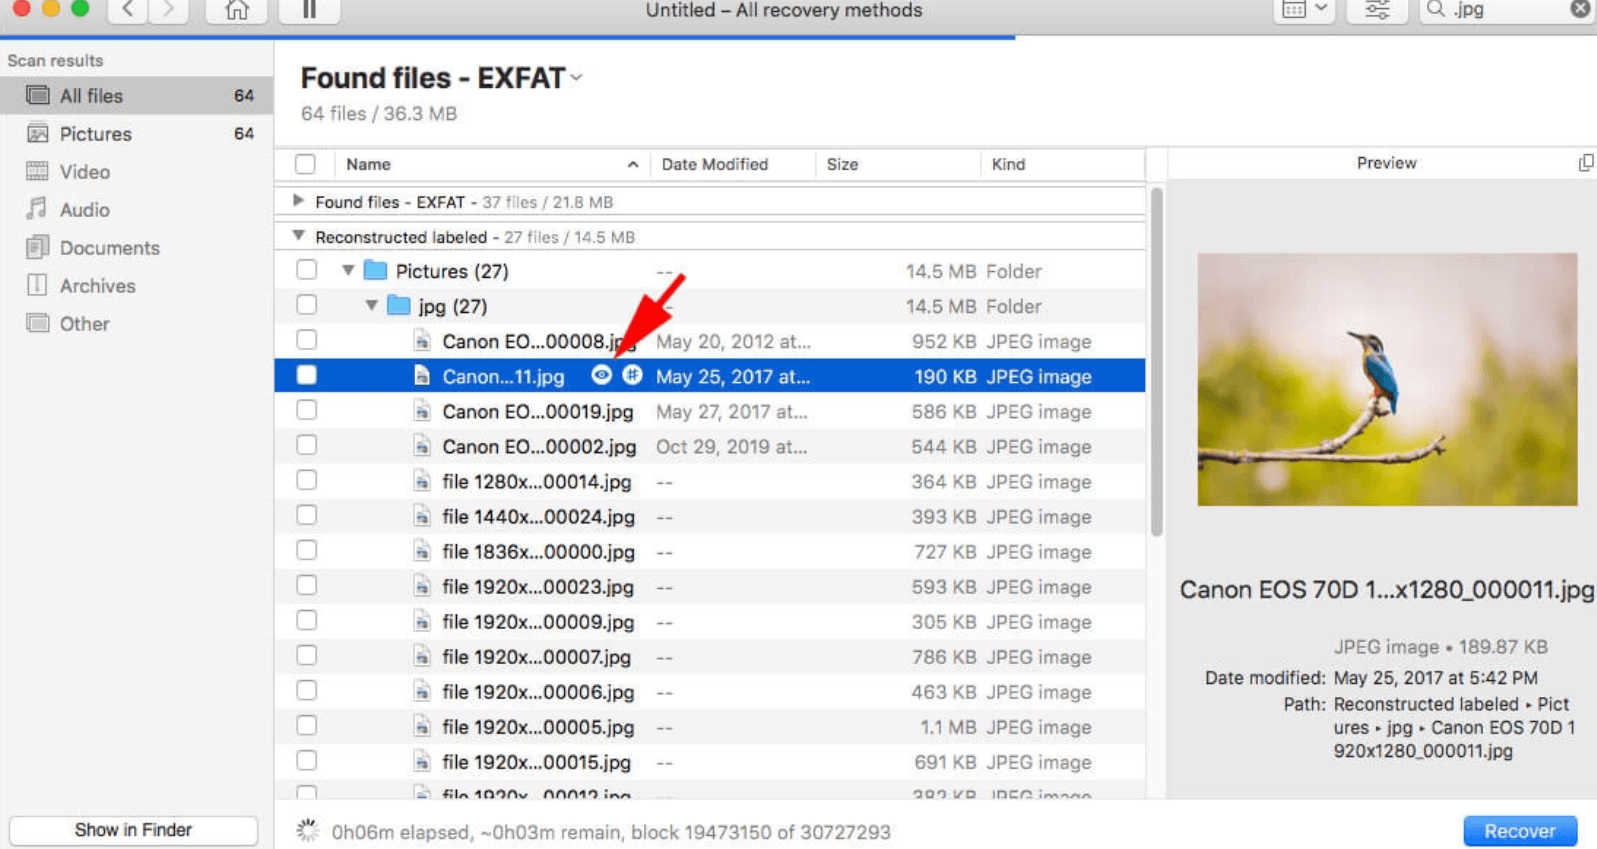Click file icon of file 1920x...00023.jpg

tap(422, 587)
